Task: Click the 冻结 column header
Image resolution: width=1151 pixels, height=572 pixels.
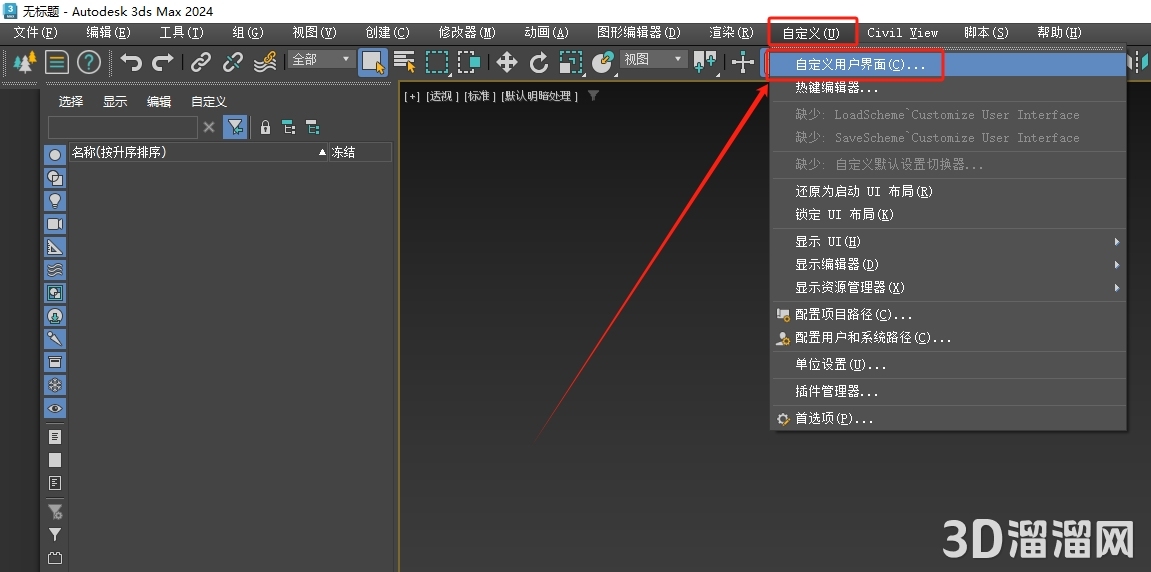Action: tap(360, 153)
